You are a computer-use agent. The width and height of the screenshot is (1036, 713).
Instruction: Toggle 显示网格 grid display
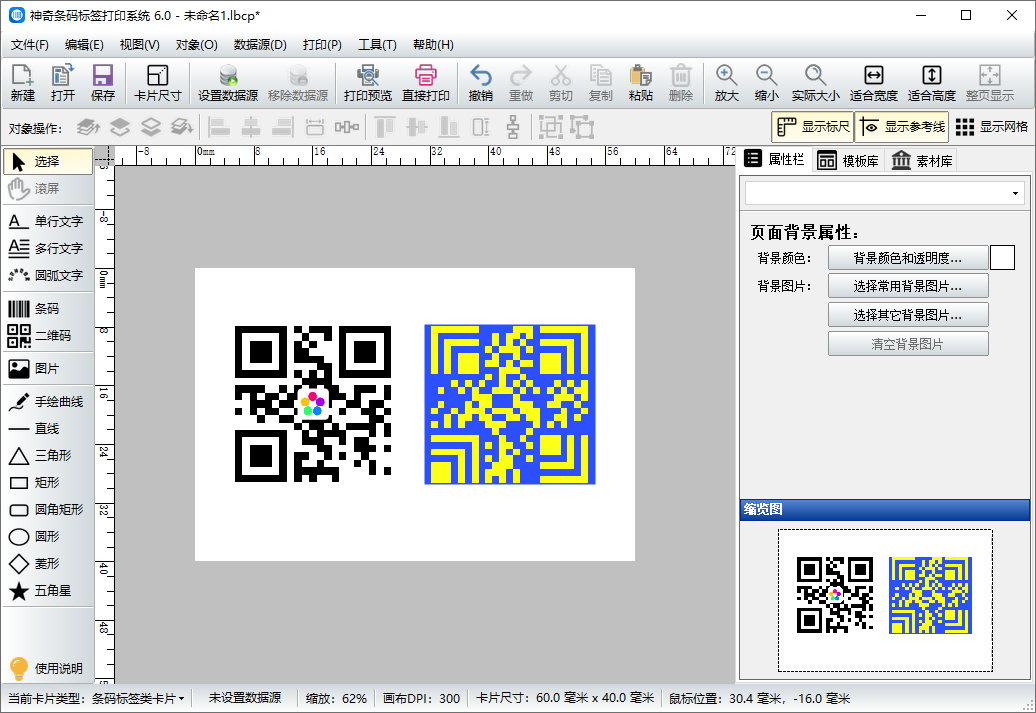(x=991, y=127)
